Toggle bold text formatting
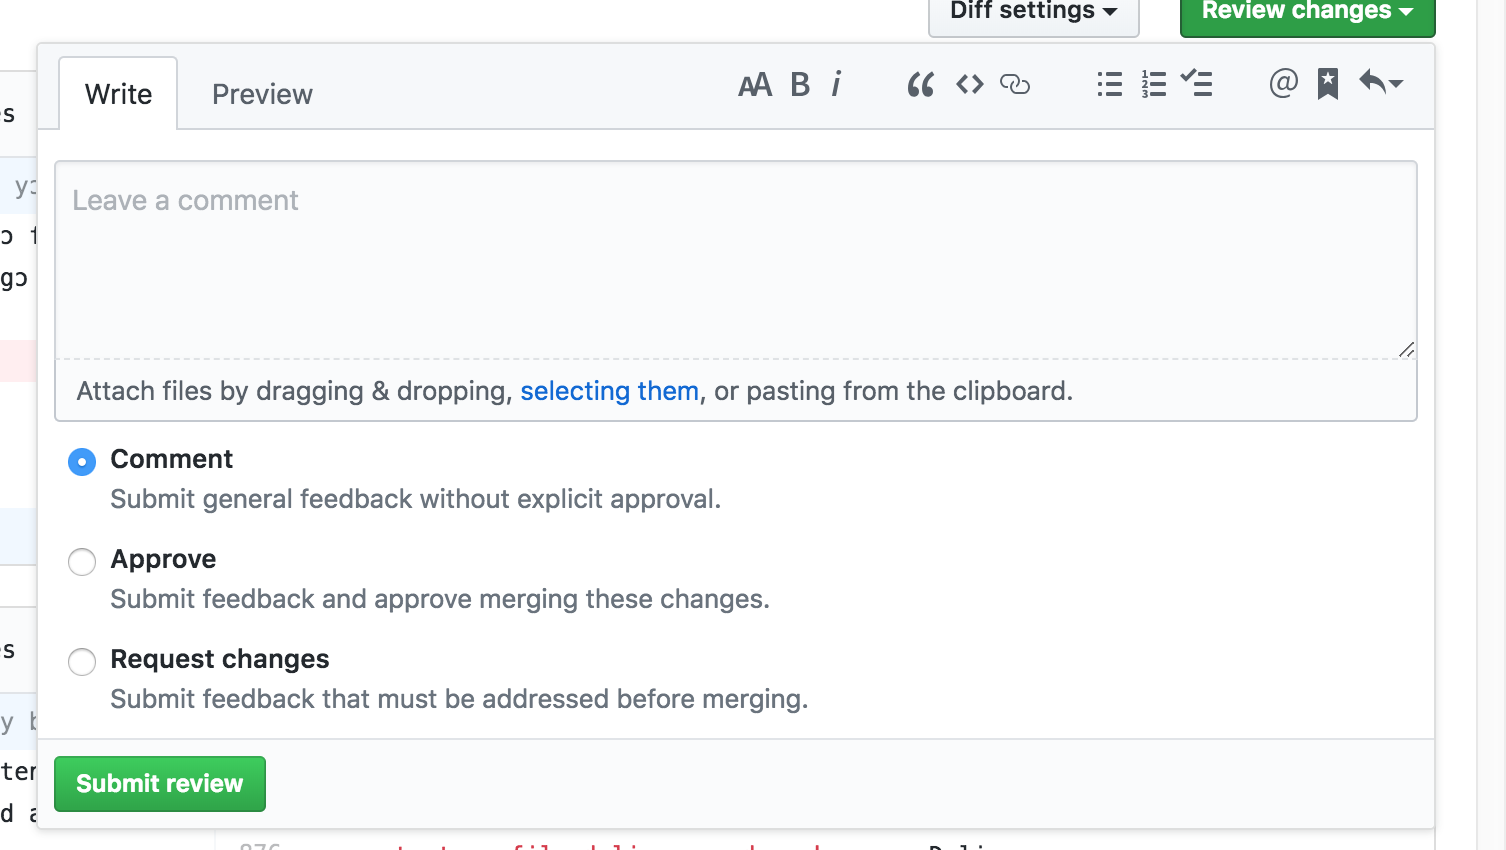The image size is (1506, 850). pyautogui.click(x=800, y=85)
